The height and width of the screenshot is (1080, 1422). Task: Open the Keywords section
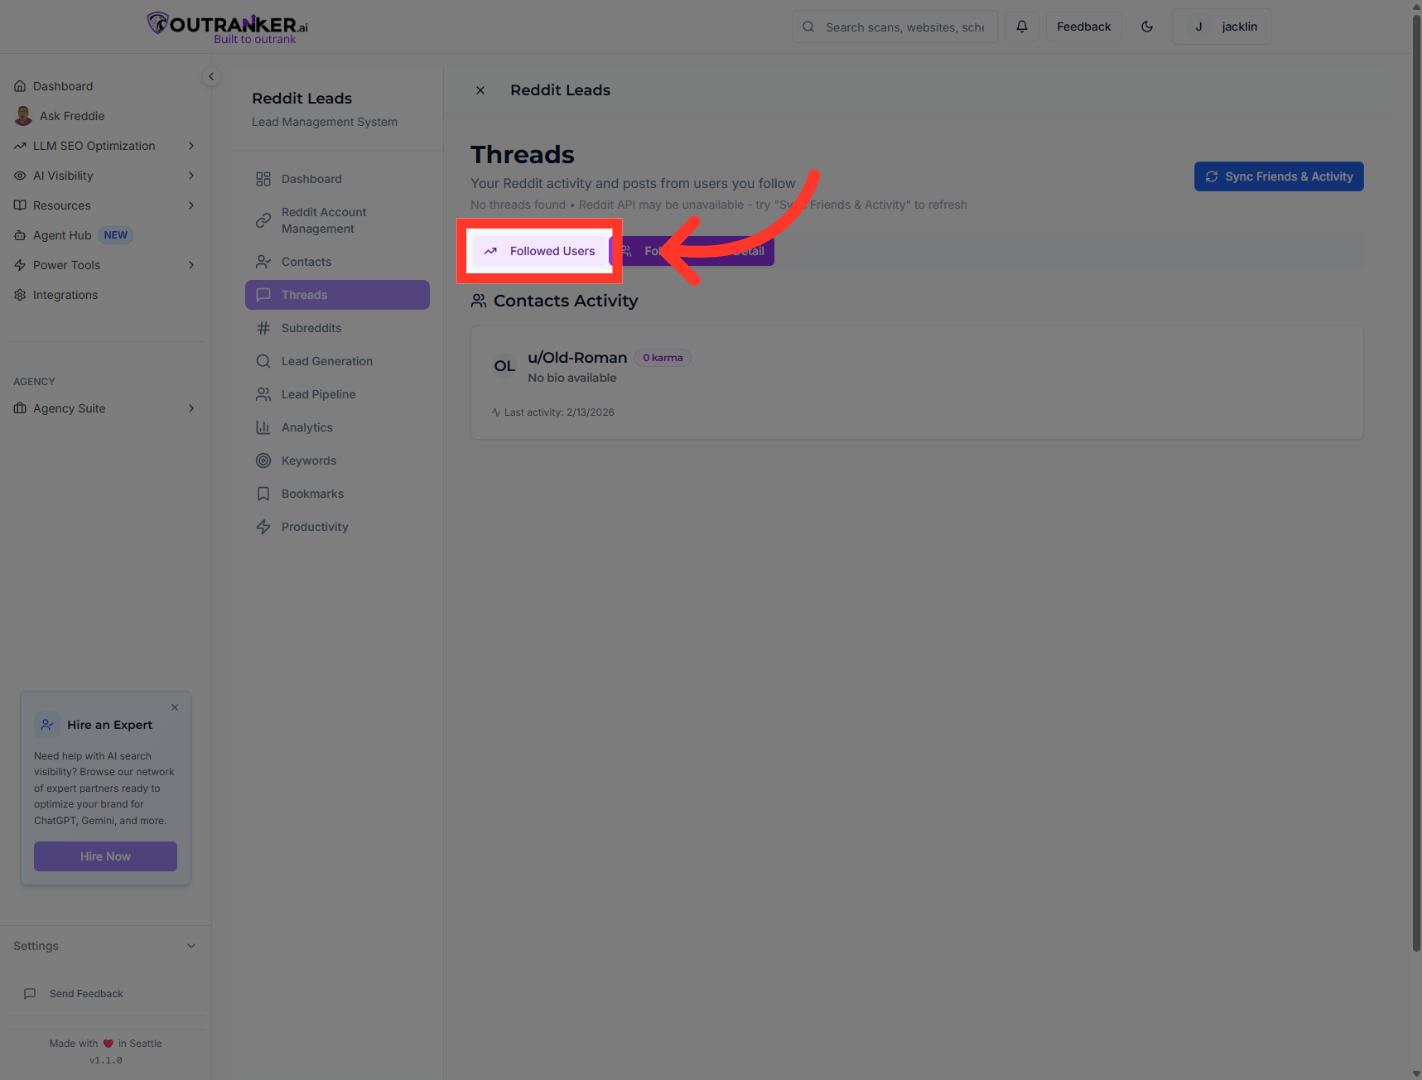click(x=337, y=461)
